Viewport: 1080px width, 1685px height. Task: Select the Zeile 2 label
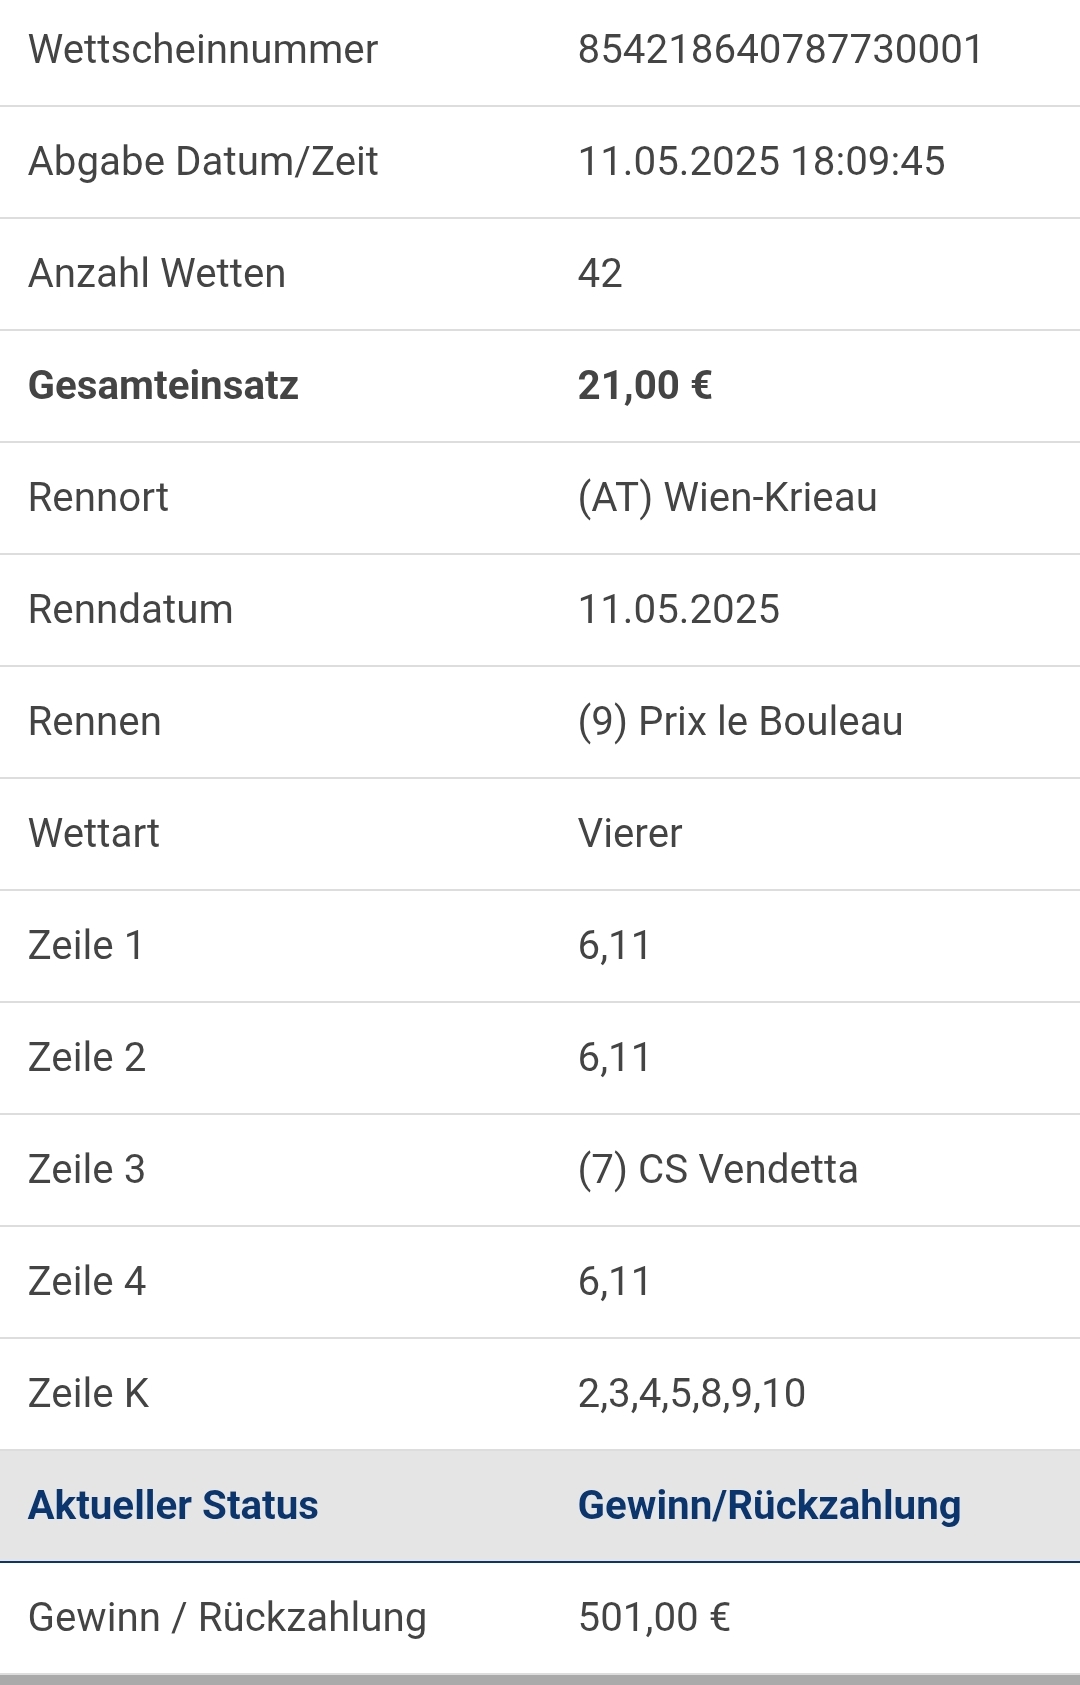(87, 1057)
